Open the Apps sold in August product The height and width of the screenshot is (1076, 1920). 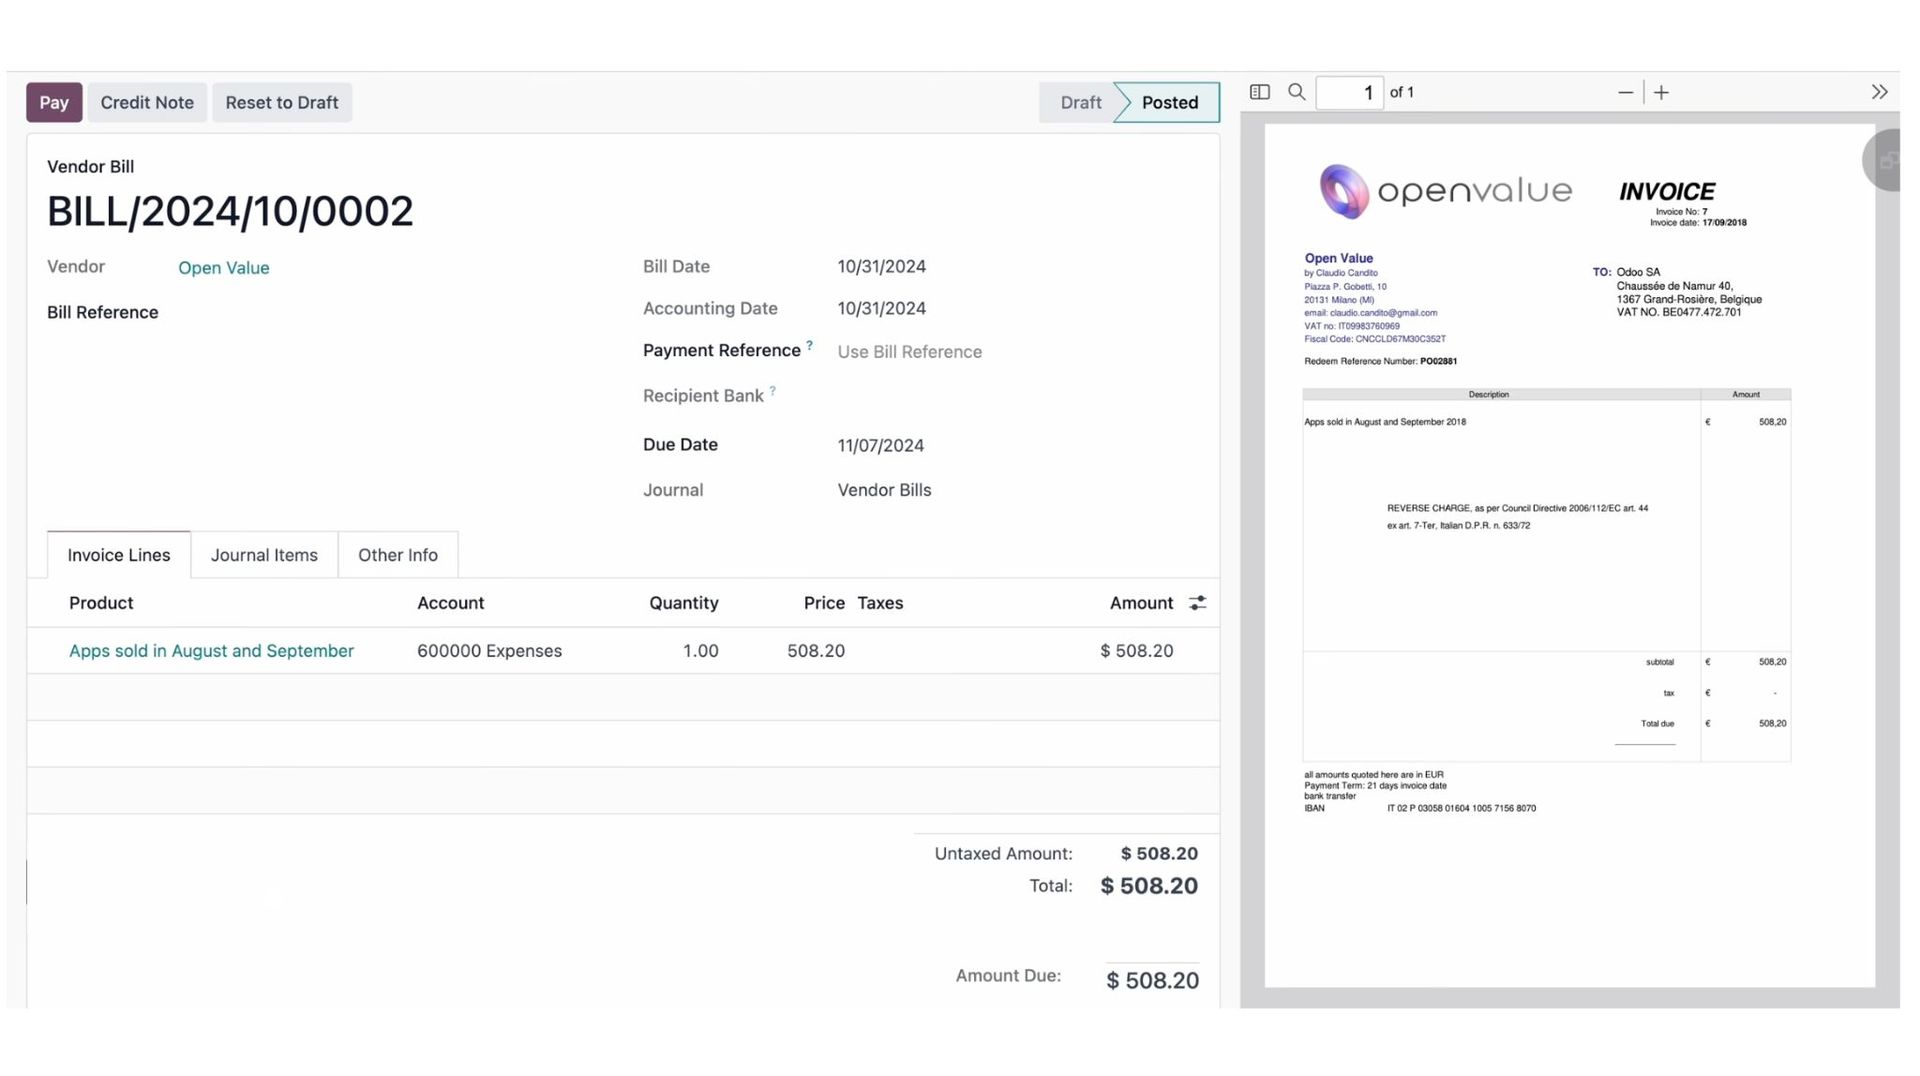211,651
